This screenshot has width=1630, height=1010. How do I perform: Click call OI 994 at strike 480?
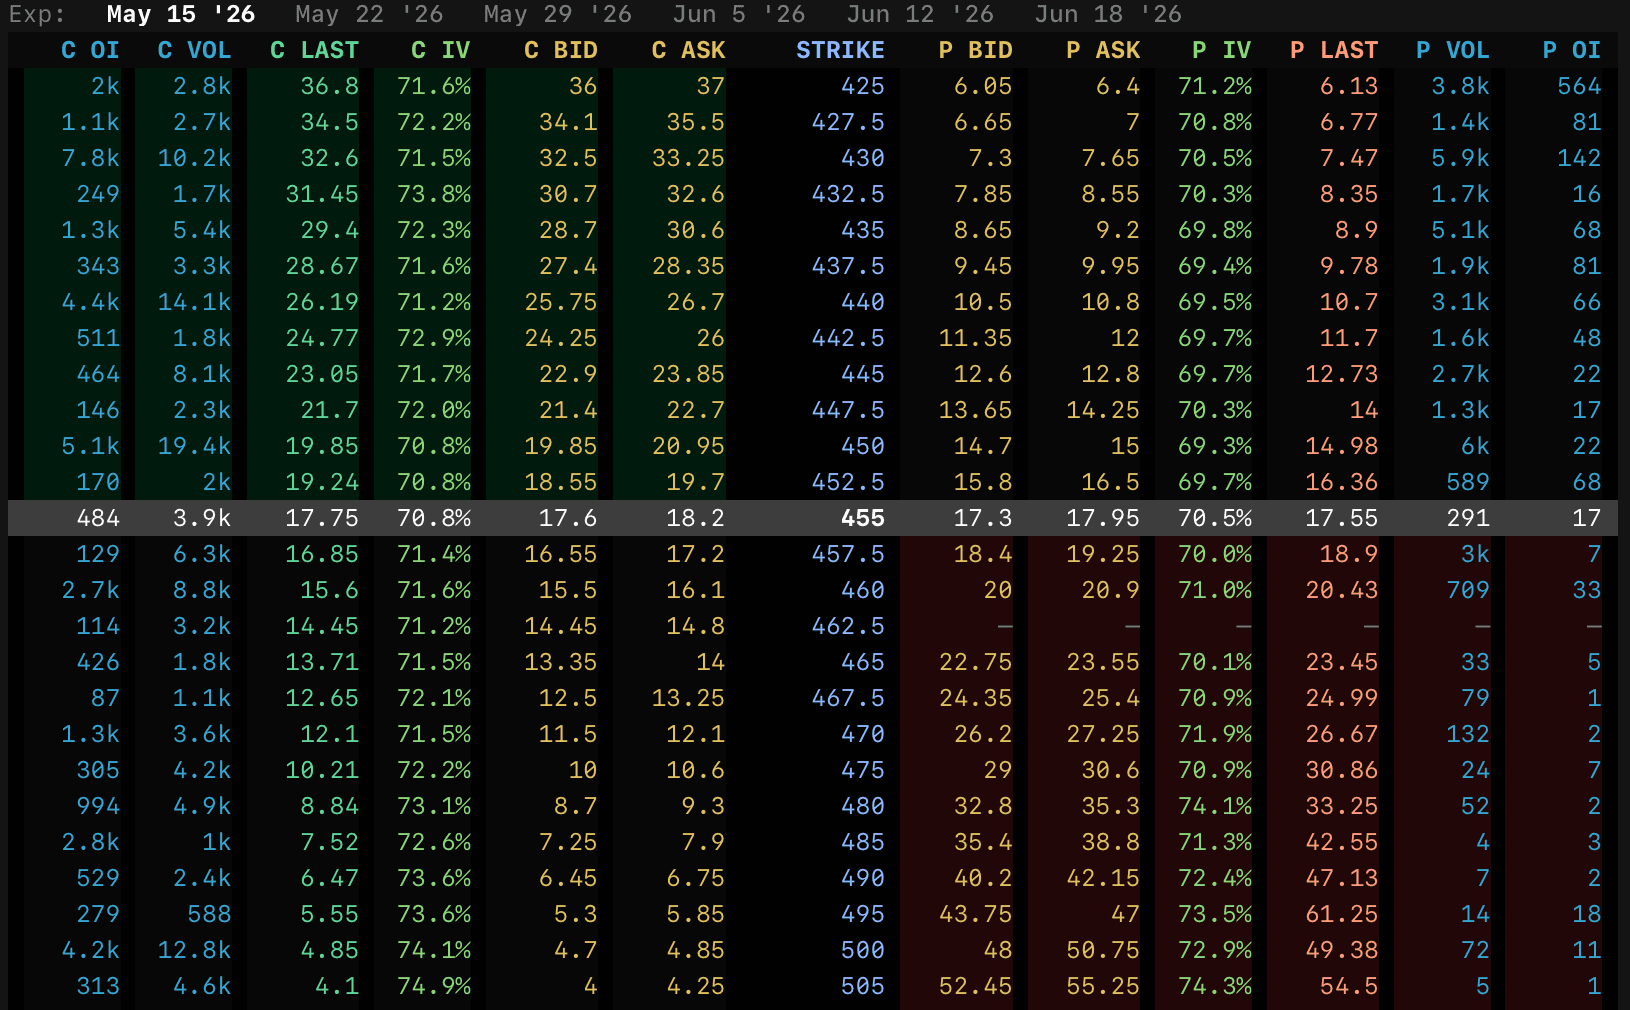pyautogui.click(x=98, y=806)
